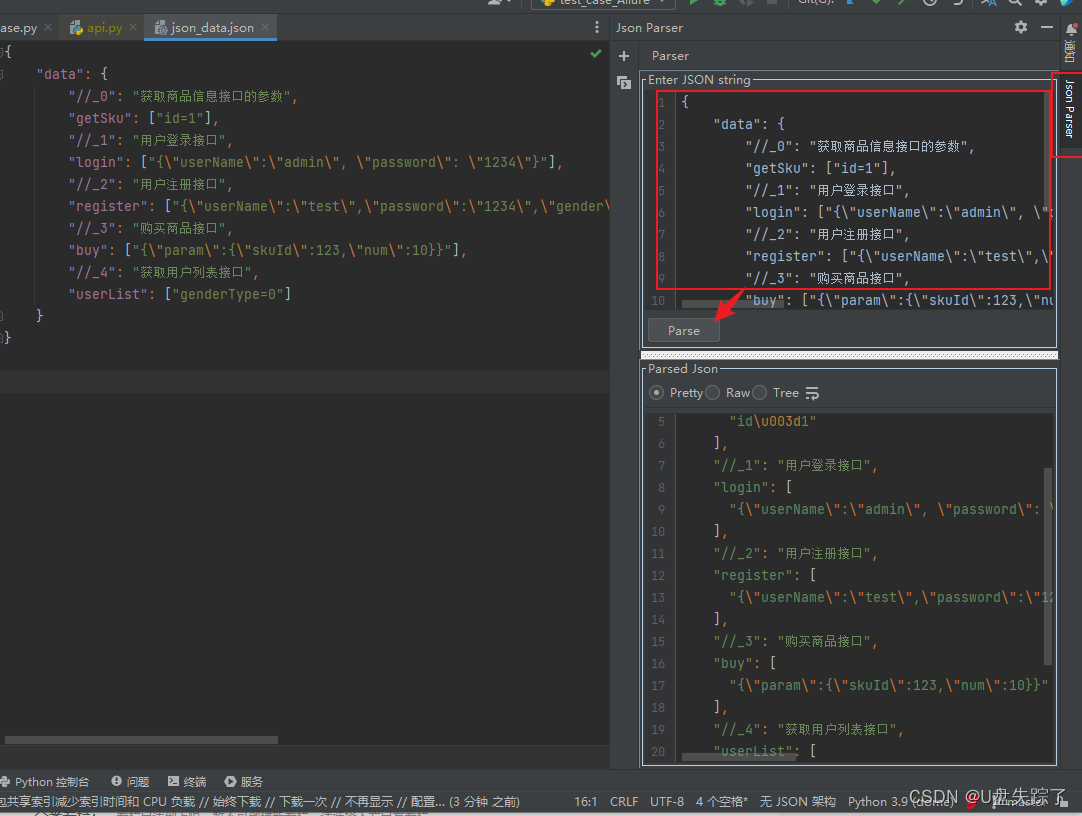The height and width of the screenshot is (816, 1082).
Task: Open IDE settings with the top gear icon
Action: 1039,4
